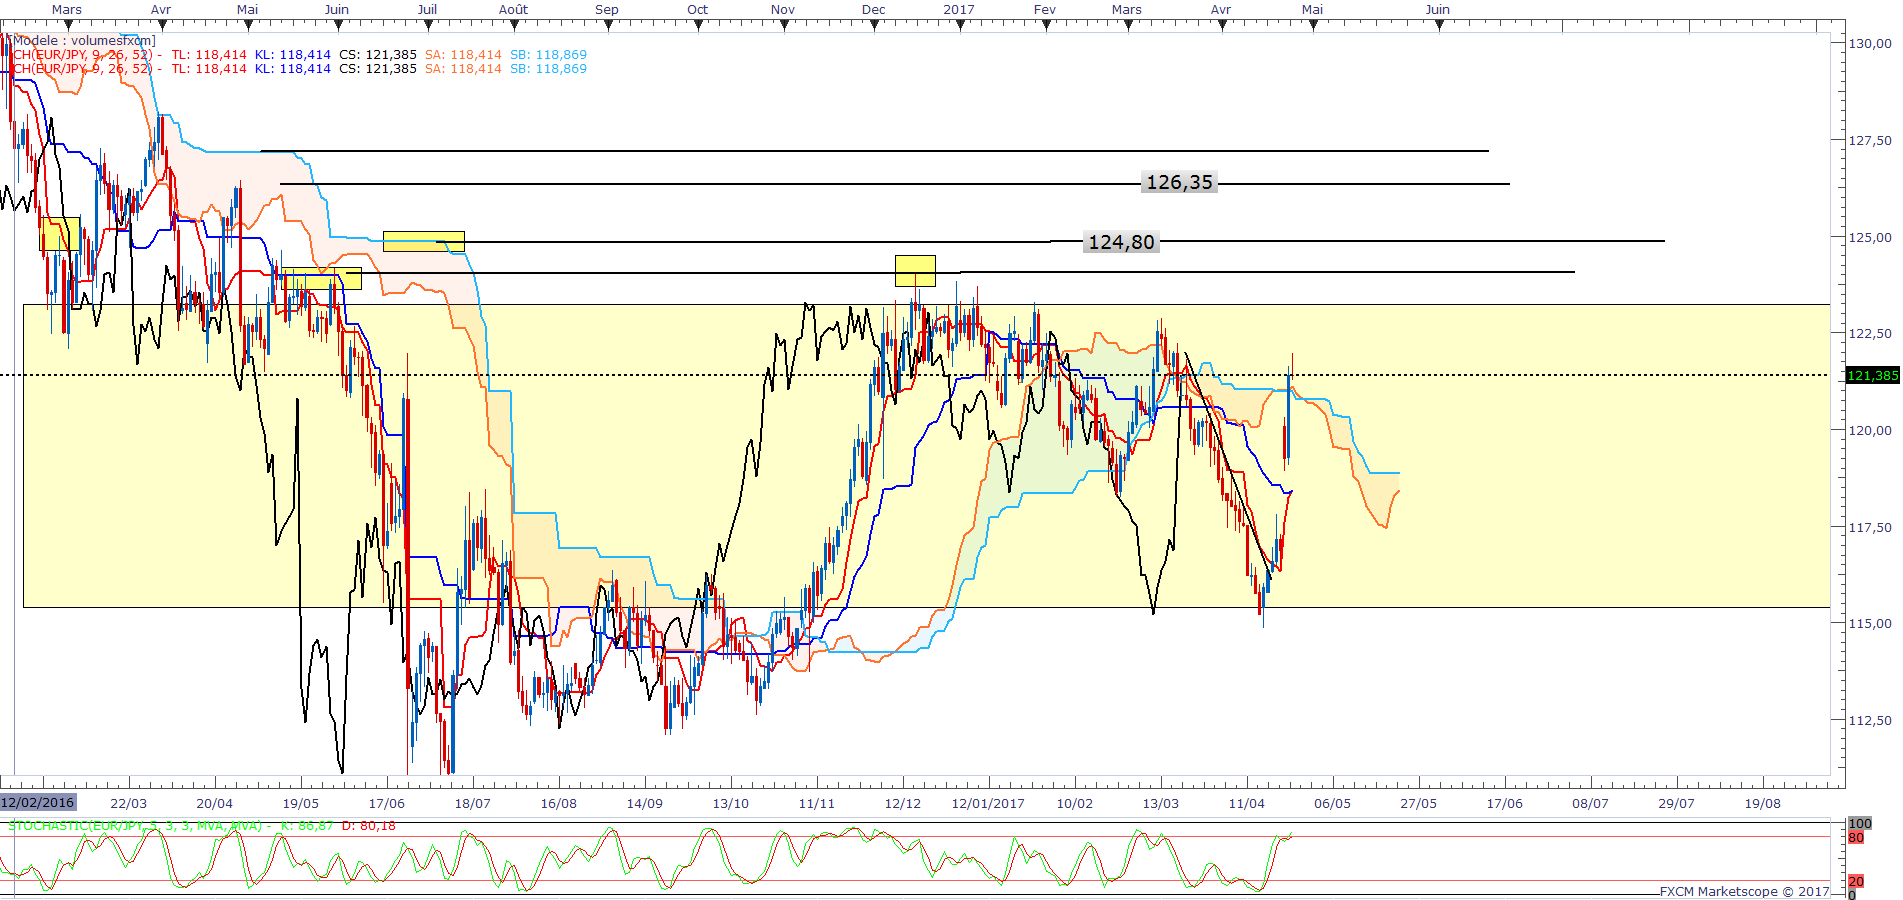The height and width of the screenshot is (900, 1903).
Task: Click the 06/05 date label
Action: (x=1332, y=804)
